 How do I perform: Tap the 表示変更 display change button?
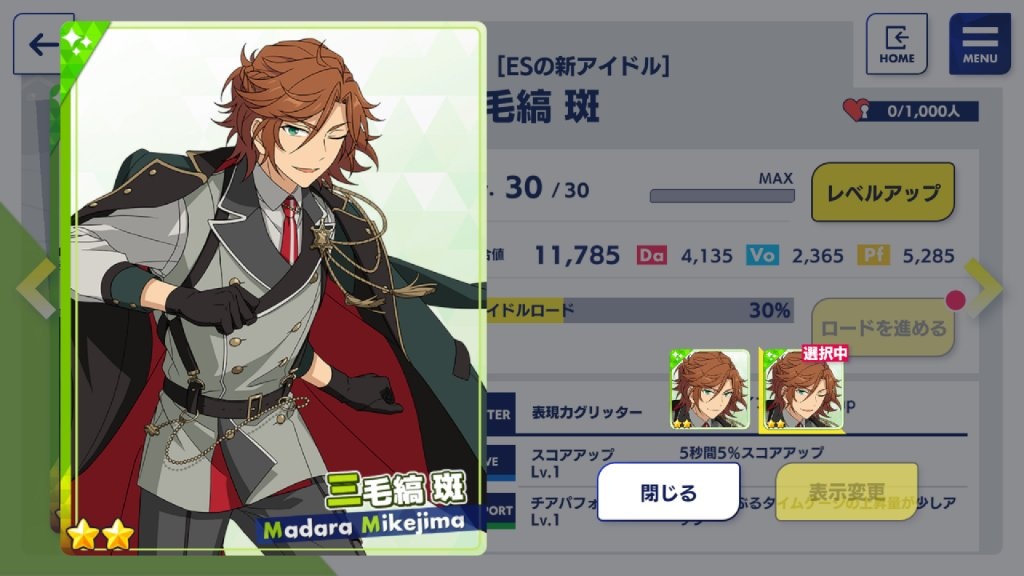(846, 492)
